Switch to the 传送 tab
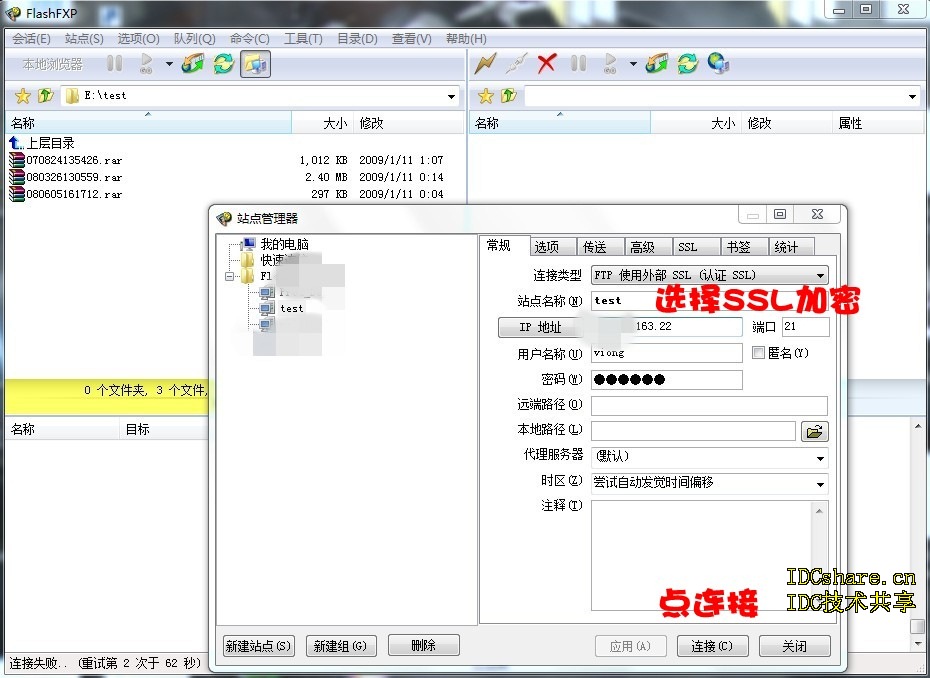The image size is (930, 678). 601,247
